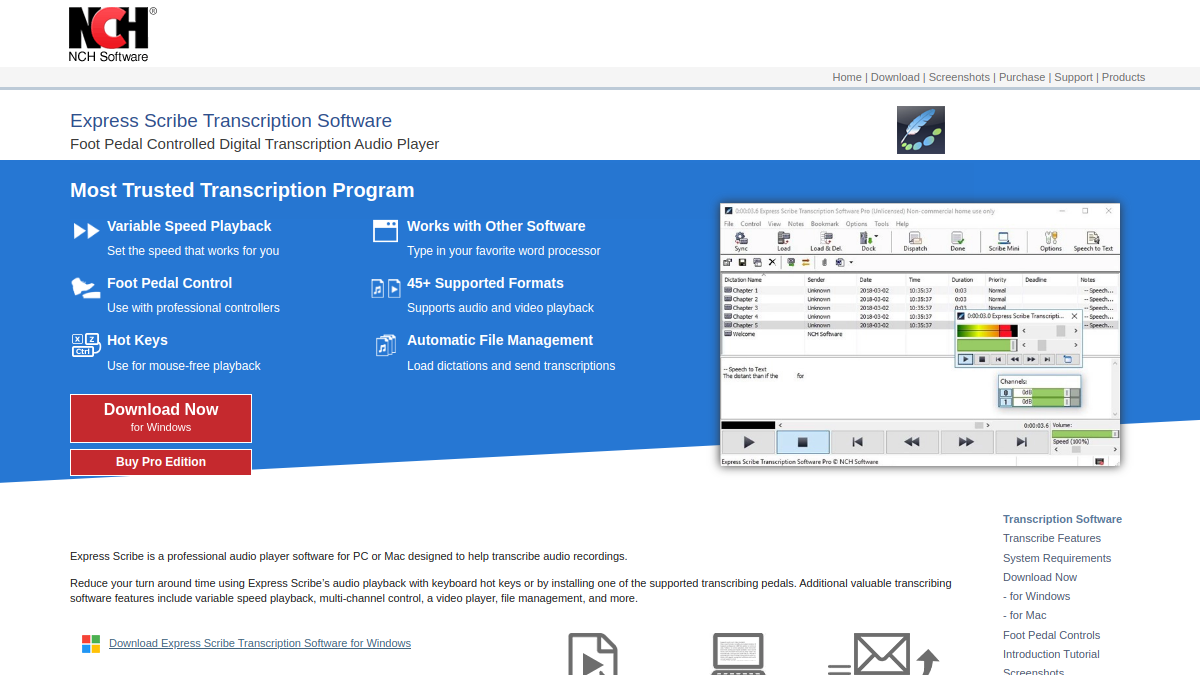The image size is (1200, 675).
Task: Go to the Purchase page
Action: (1022, 77)
